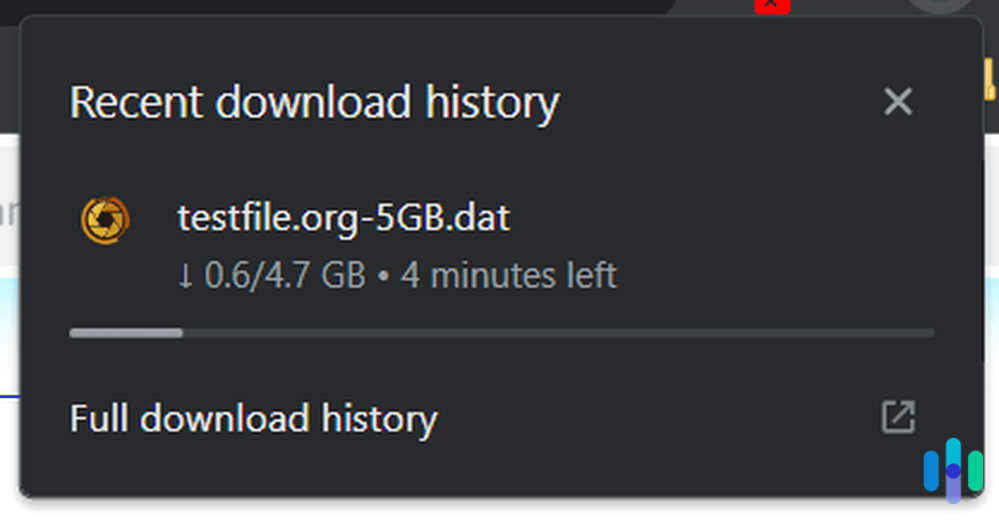The width and height of the screenshot is (999, 520).
Task: Click the blue-green logo in the bottom-right corner
Action: click(x=953, y=470)
